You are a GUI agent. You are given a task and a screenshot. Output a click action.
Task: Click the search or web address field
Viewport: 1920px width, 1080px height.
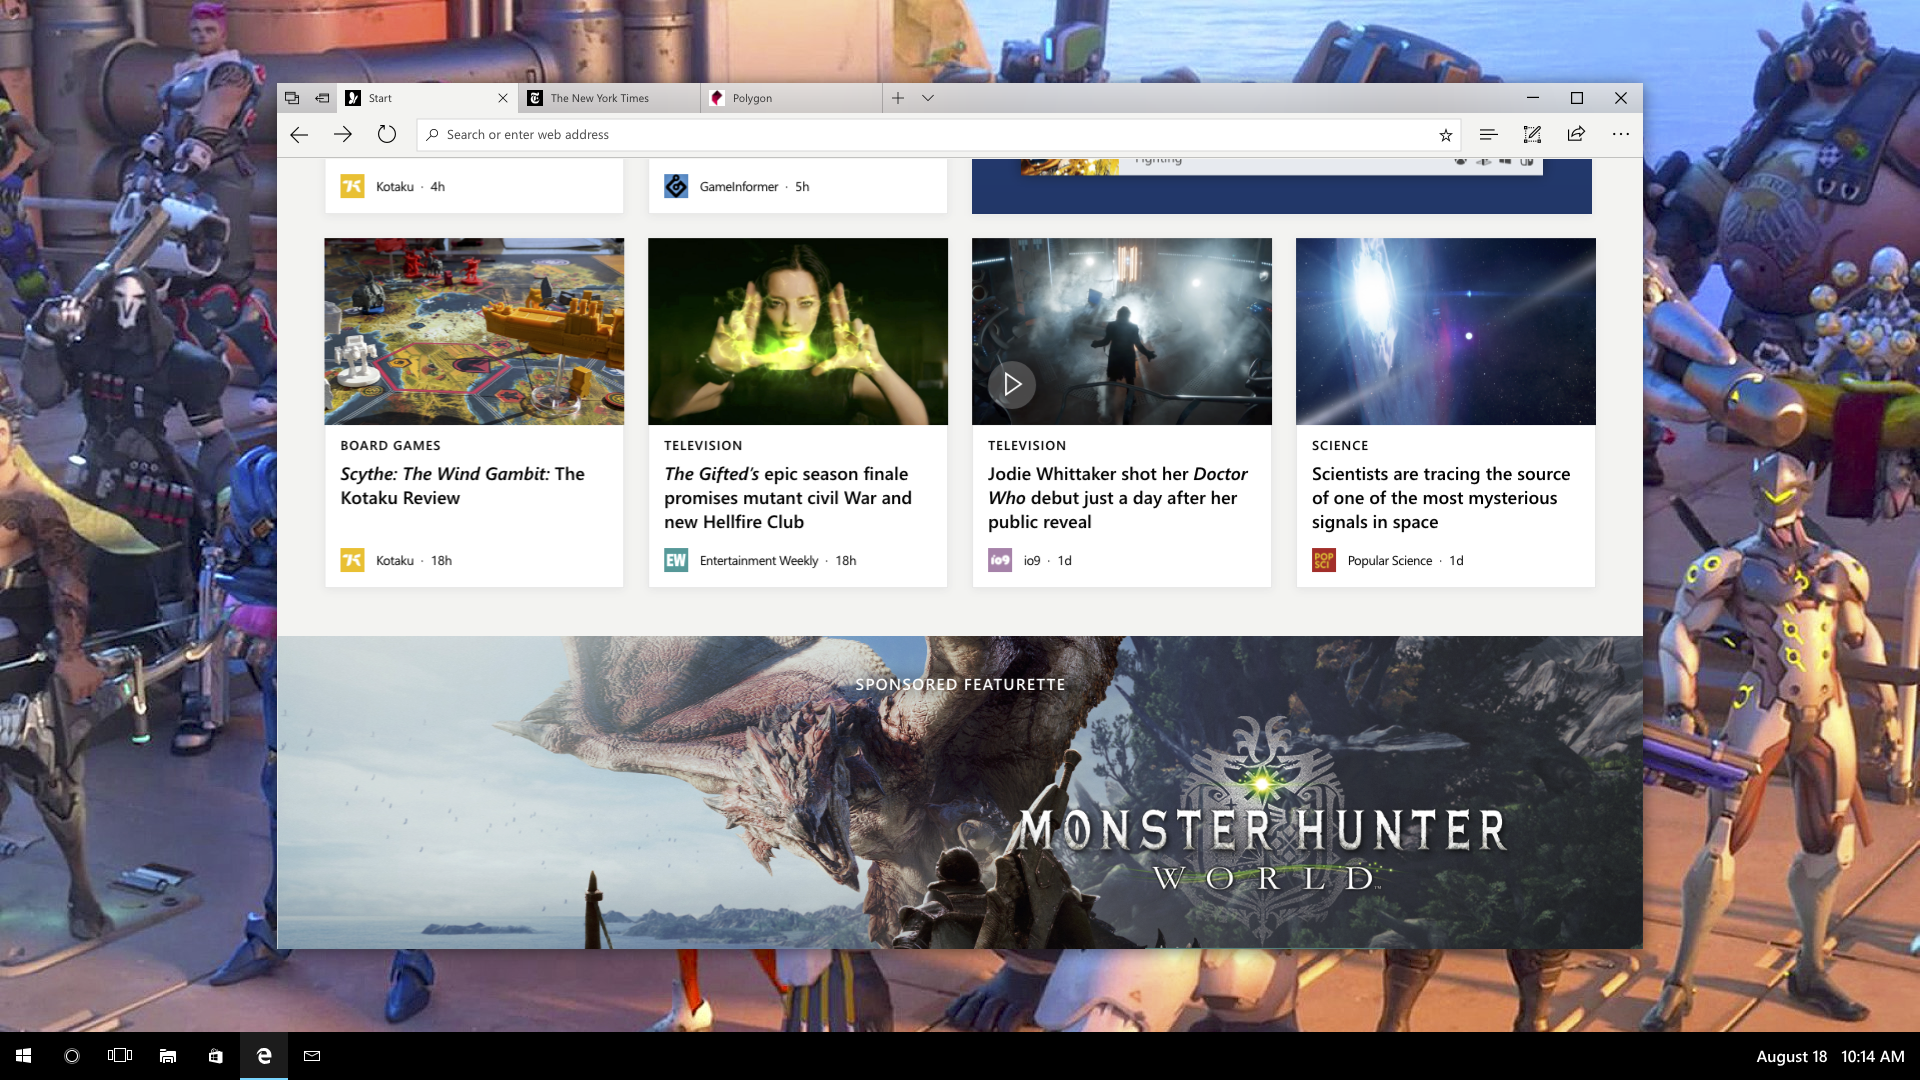(x=938, y=135)
